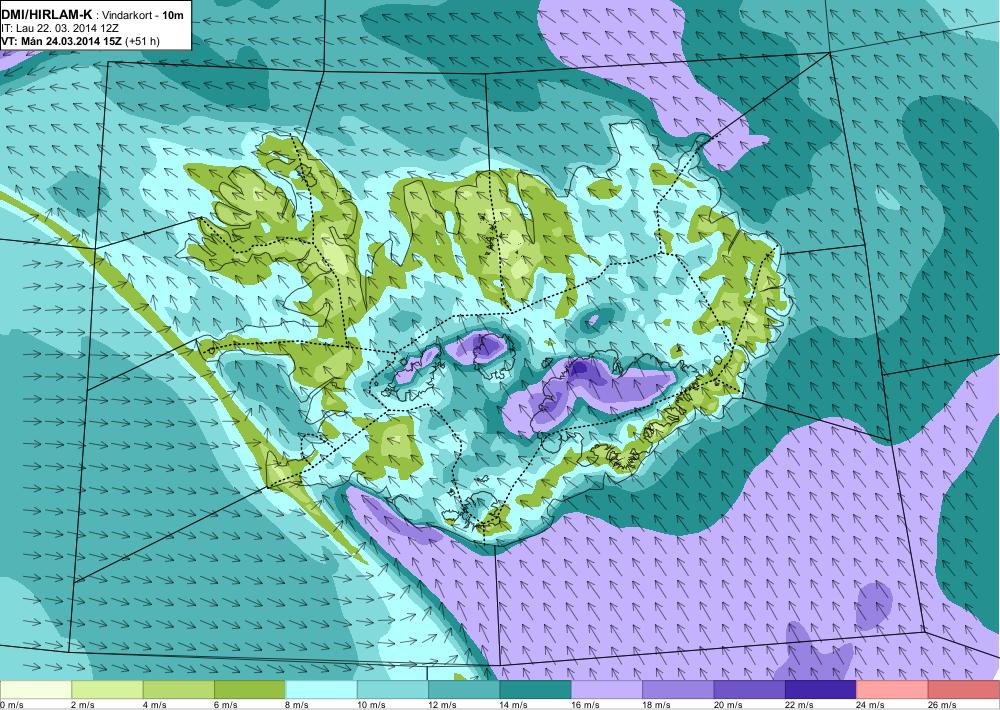Click the light green 2–4 m/s legend swatch
The width and height of the screenshot is (1000, 710).
(x=107, y=690)
